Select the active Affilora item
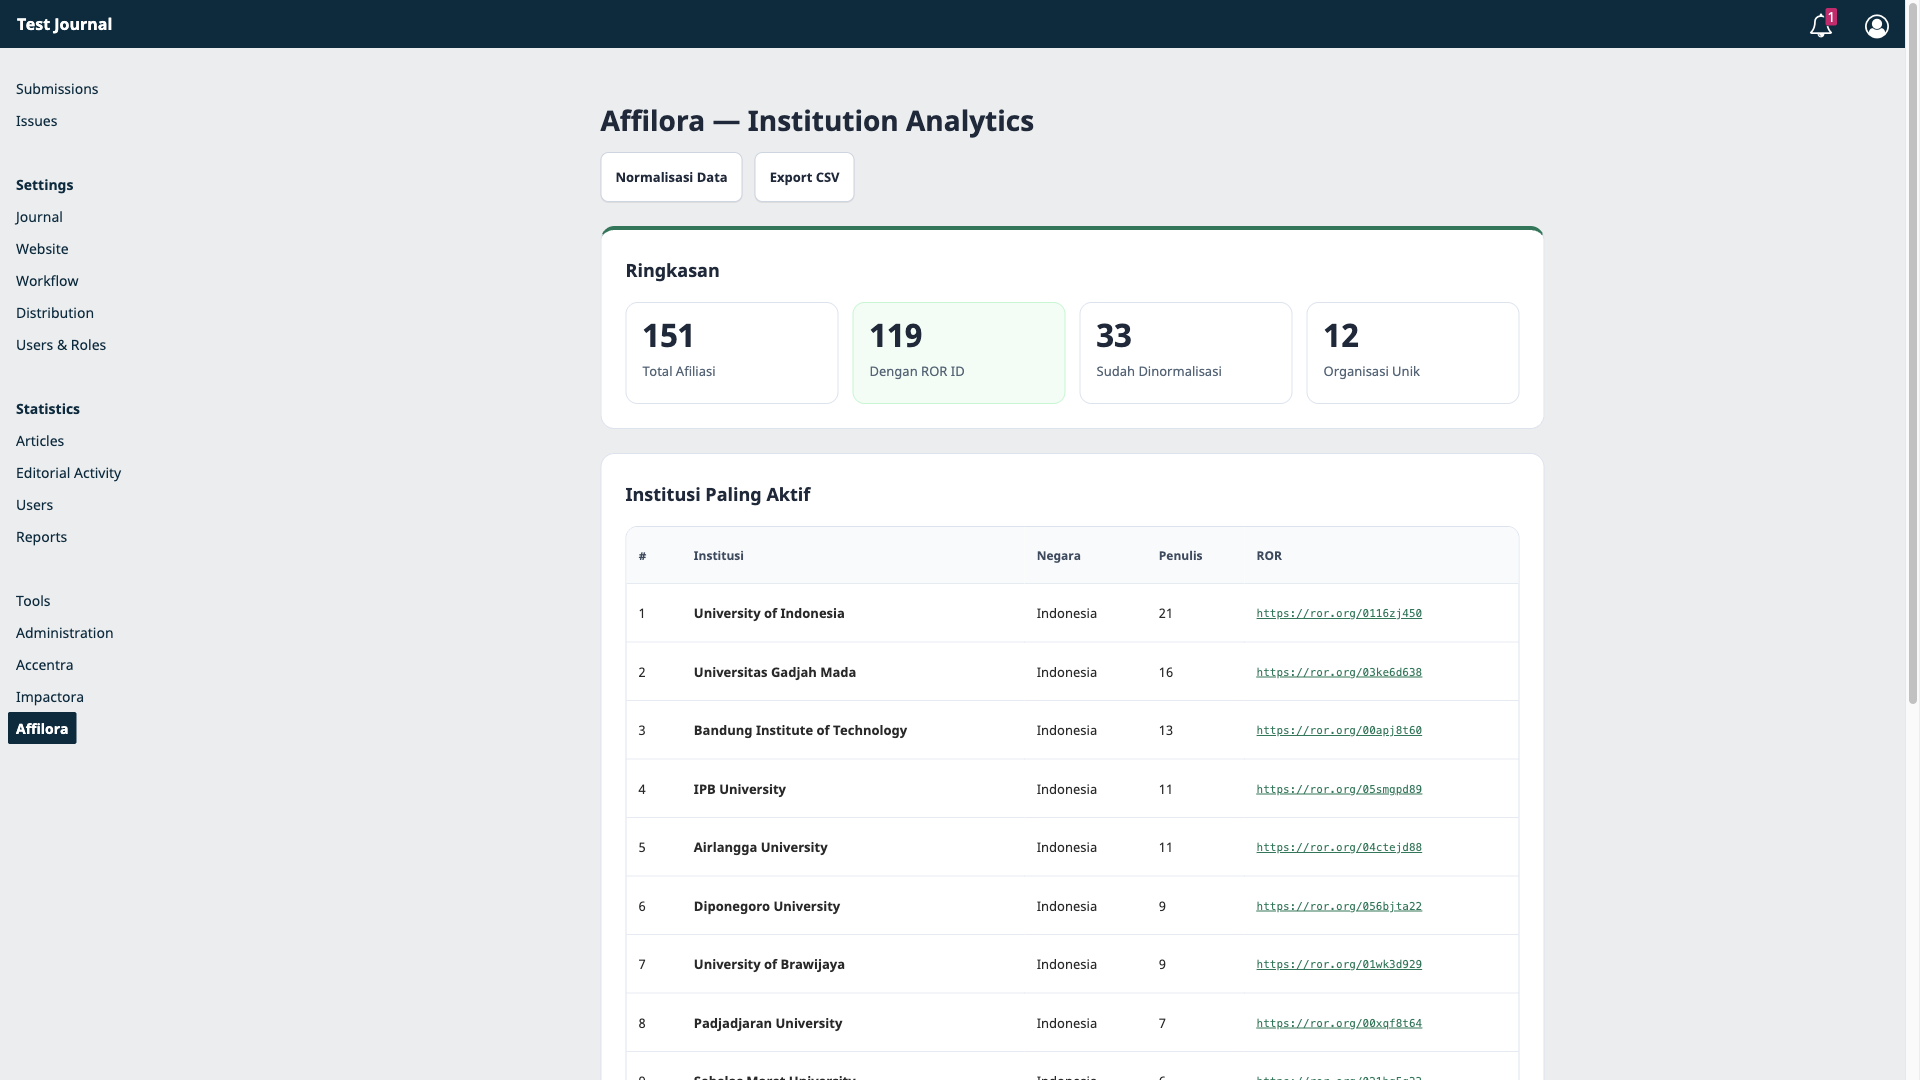Image resolution: width=1920 pixels, height=1080 pixels. (x=42, y=729)
